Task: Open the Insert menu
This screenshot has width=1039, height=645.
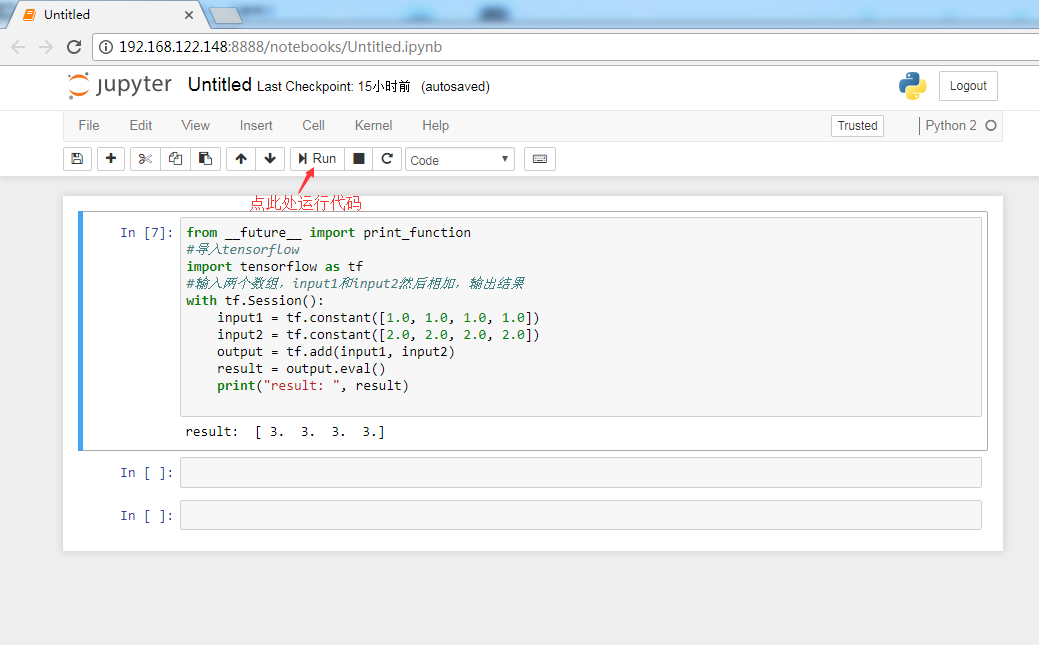Action: click(256, 125)
